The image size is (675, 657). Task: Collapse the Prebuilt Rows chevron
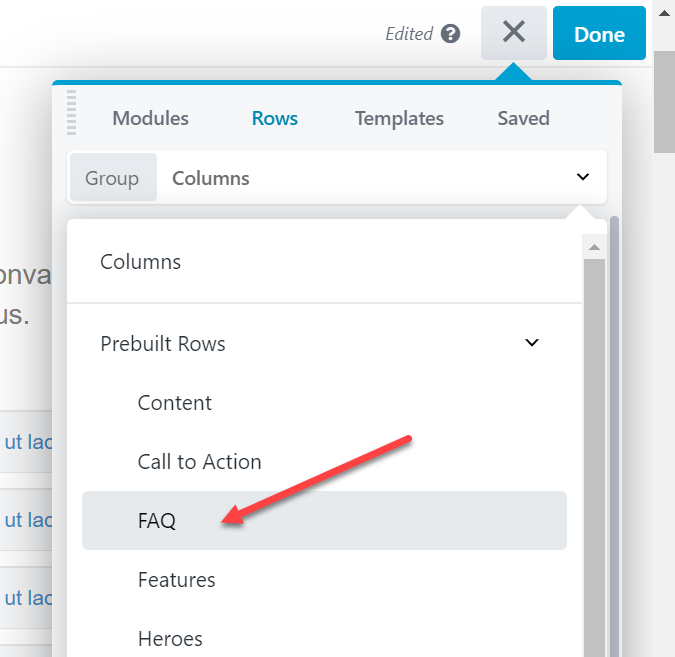pyautogui.click(x=532, y=342)
